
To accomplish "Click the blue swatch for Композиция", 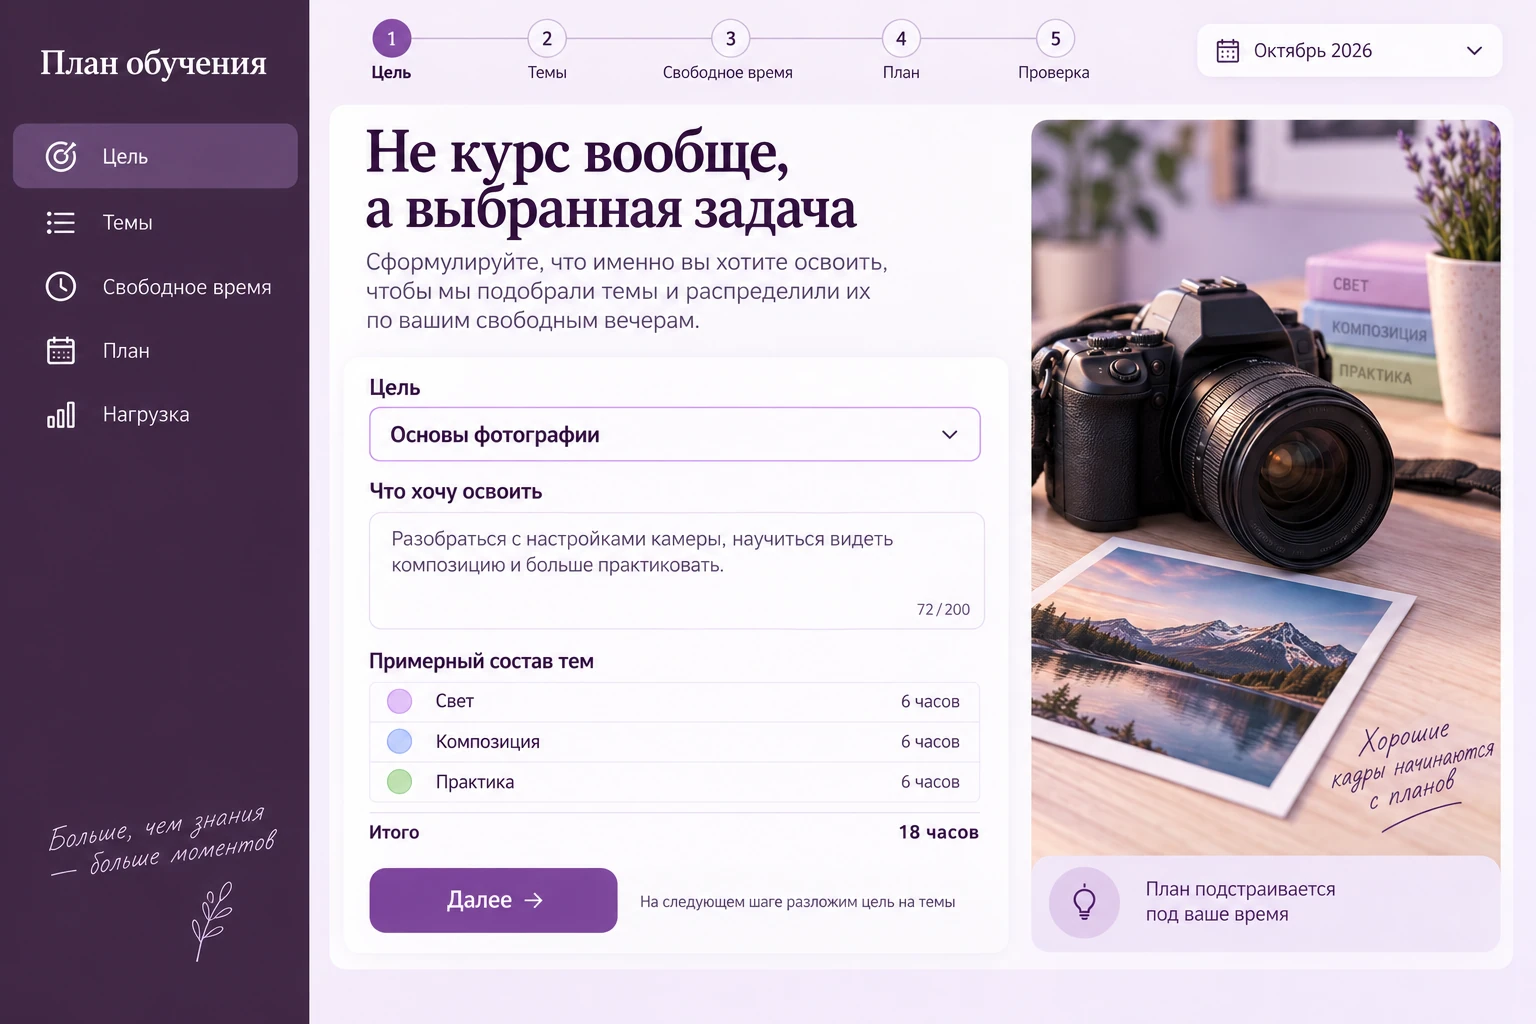I will [x=400, y=741].
